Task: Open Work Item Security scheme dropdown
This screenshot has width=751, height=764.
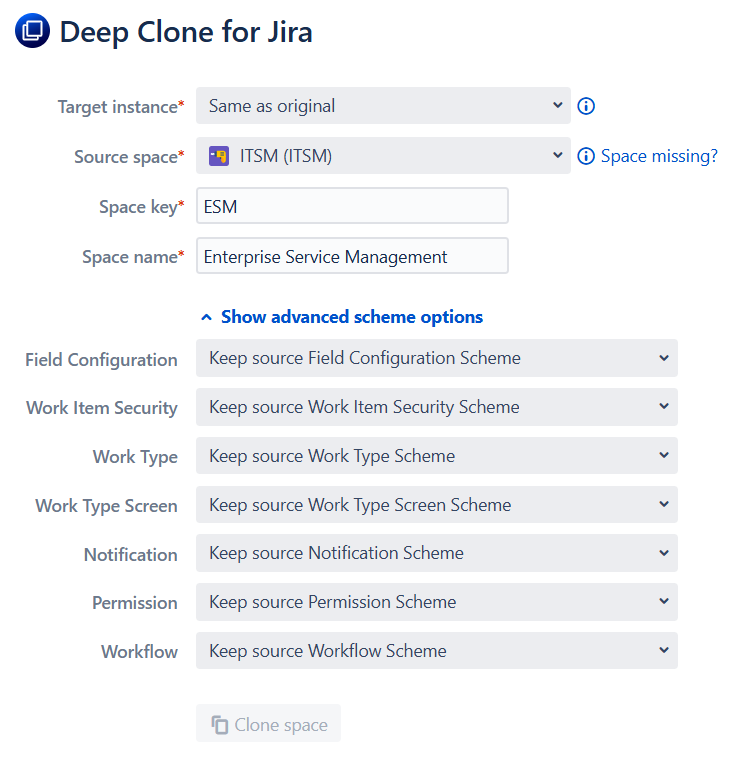Action: (x=437, y=407)
